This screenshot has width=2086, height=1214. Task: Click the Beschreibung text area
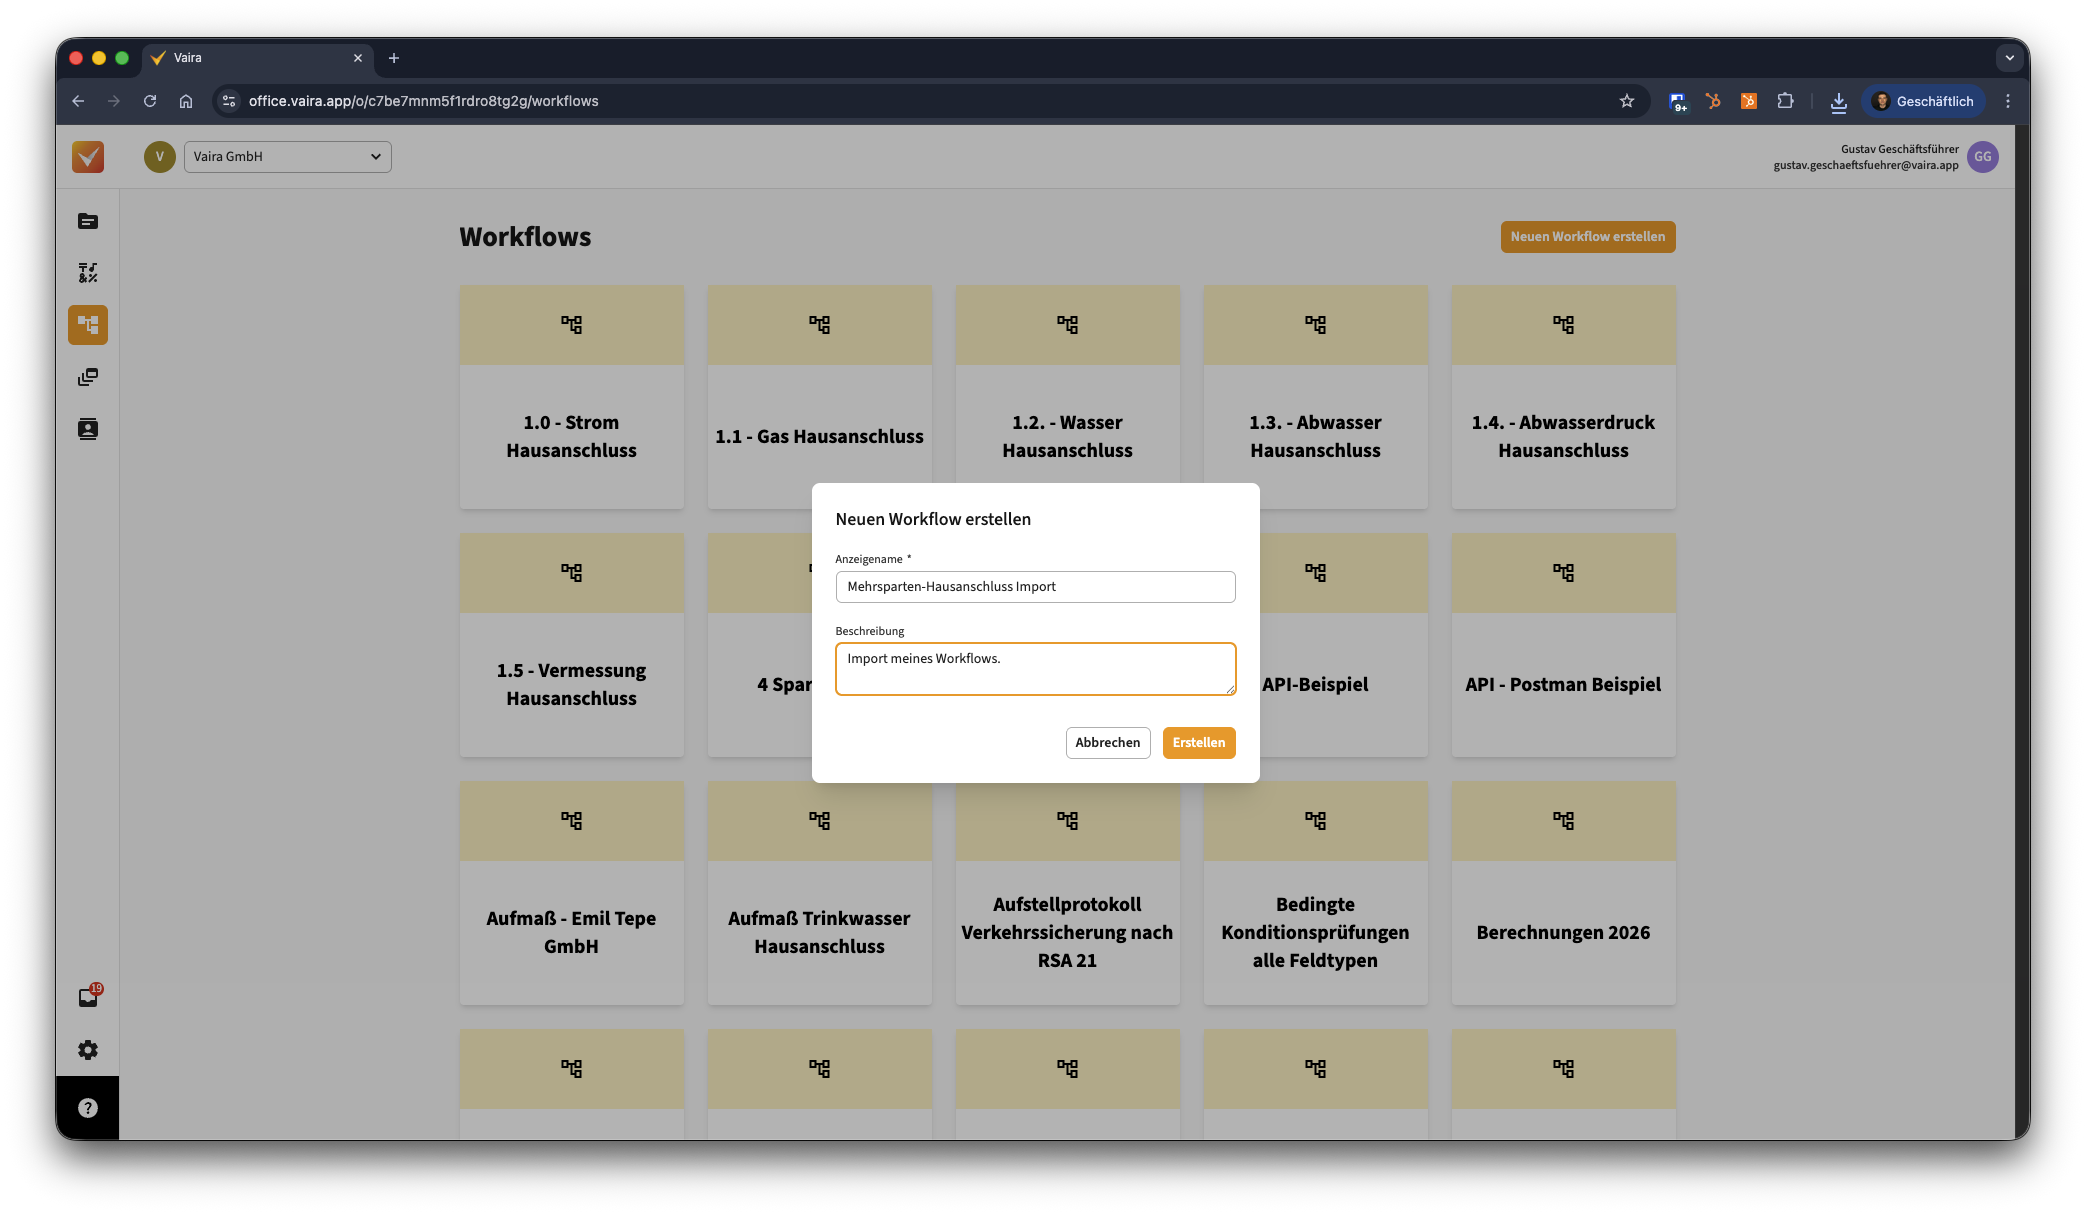(1035, 669)
